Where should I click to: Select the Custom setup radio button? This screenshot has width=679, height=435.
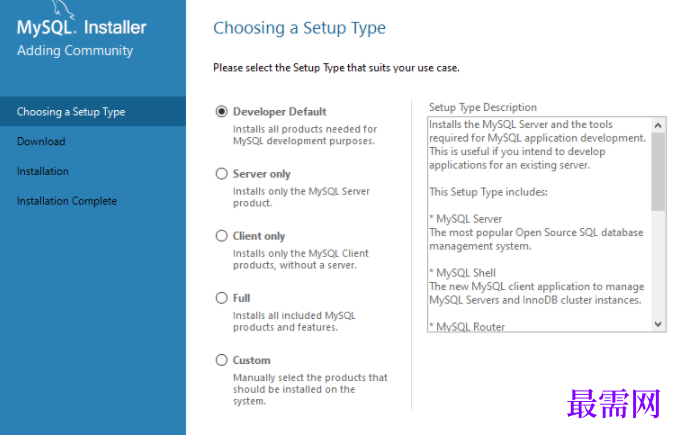tap(221, 360)
